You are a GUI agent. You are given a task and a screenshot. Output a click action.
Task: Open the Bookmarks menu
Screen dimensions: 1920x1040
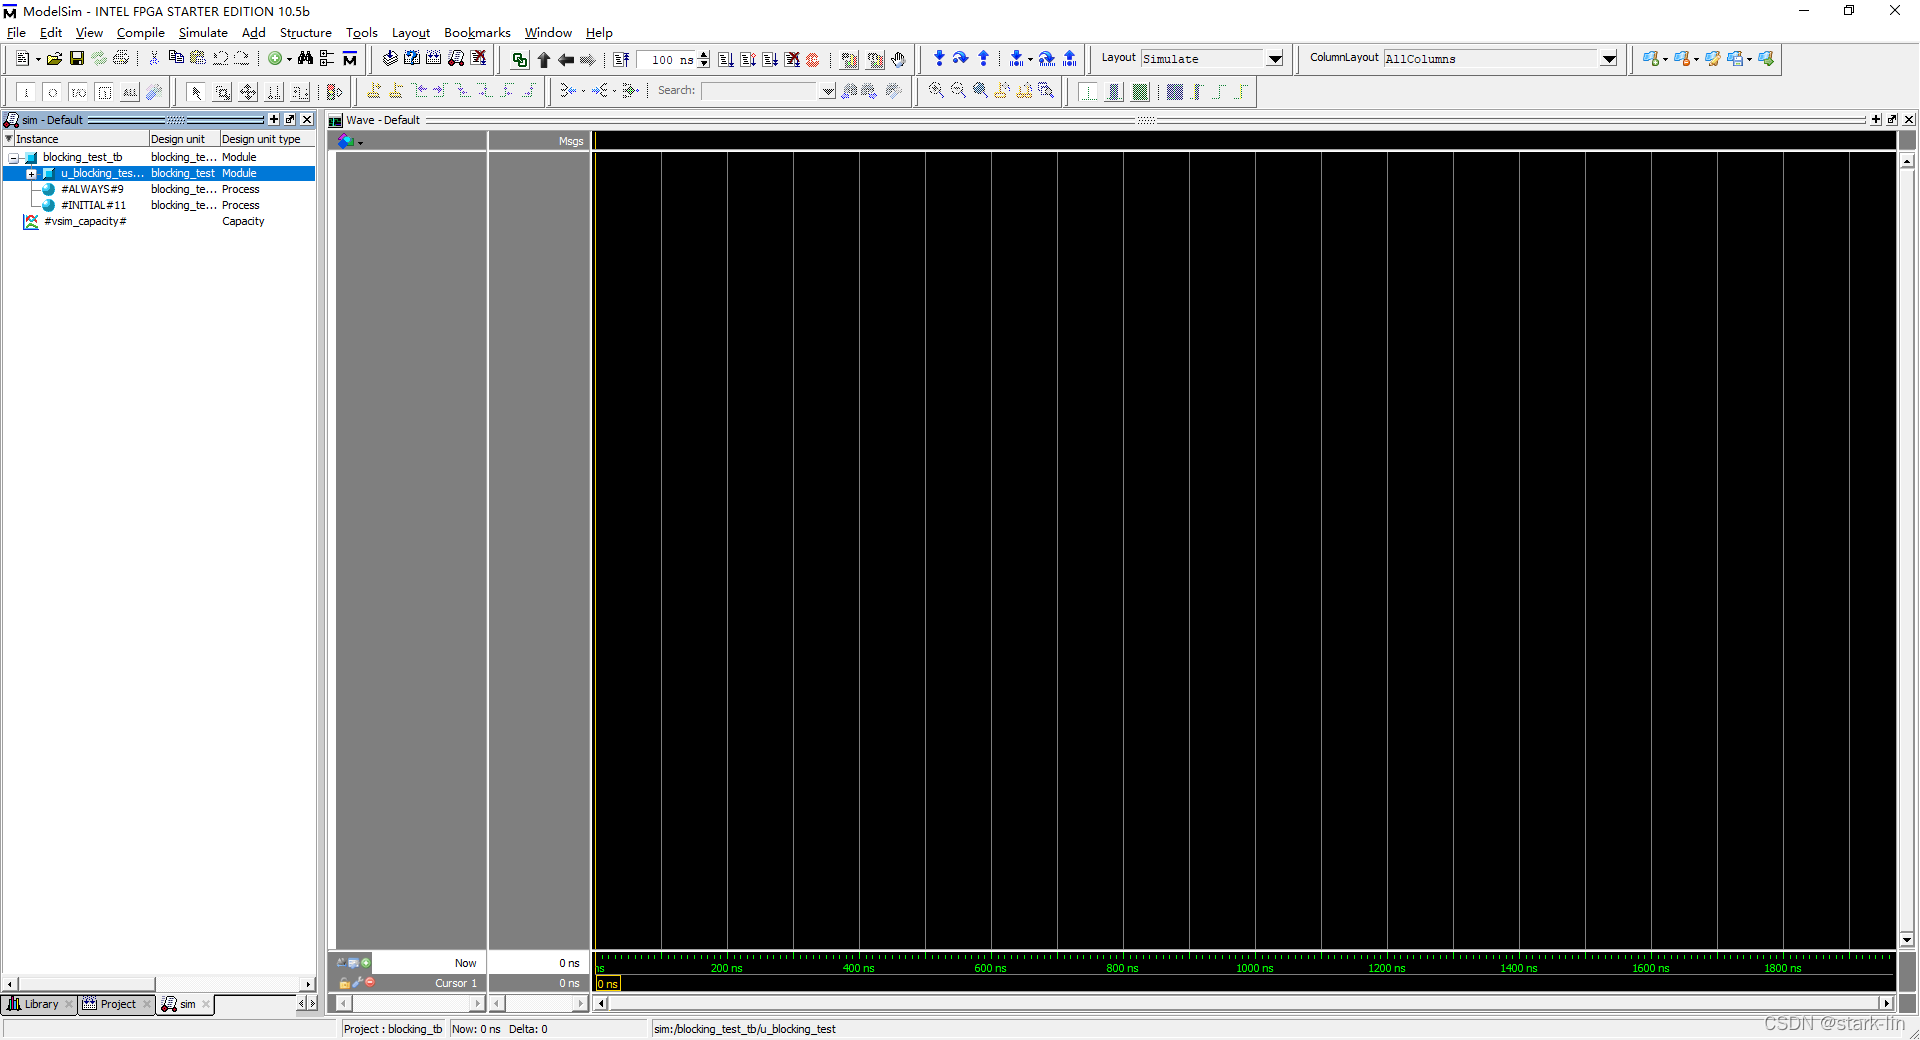(477, 33)
